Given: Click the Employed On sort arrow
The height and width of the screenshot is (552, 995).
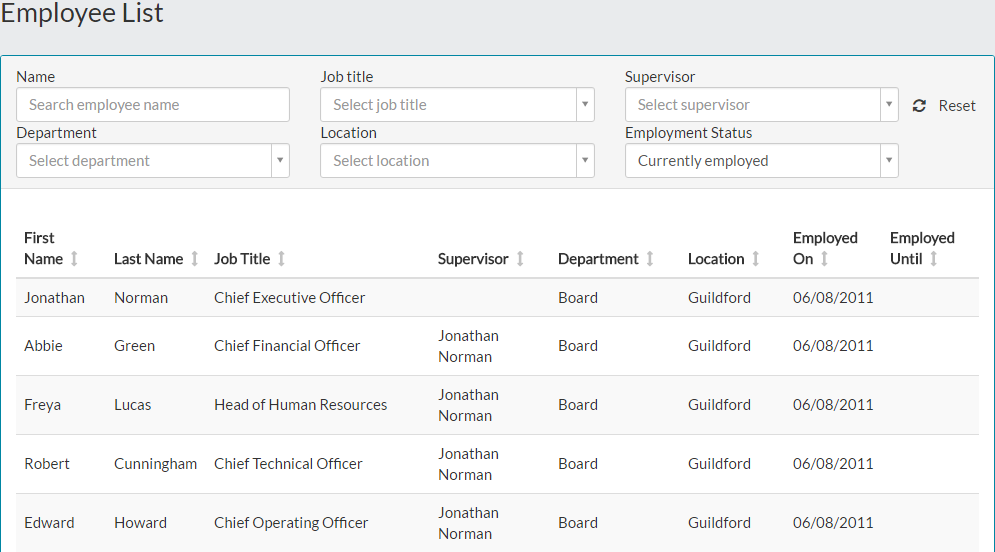Looking at the screenshot, I should click(825, 259).
